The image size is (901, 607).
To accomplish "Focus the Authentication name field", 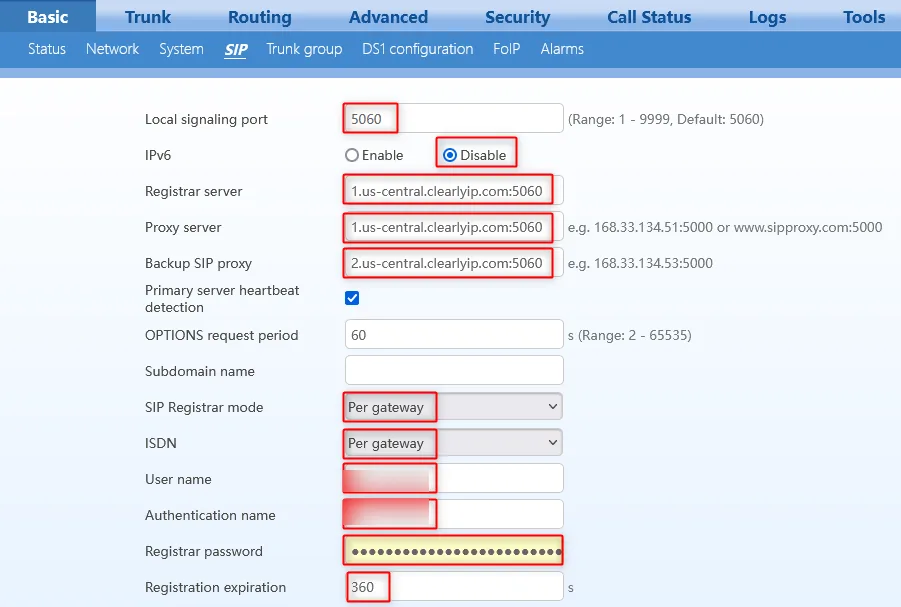I will [454, 514].
